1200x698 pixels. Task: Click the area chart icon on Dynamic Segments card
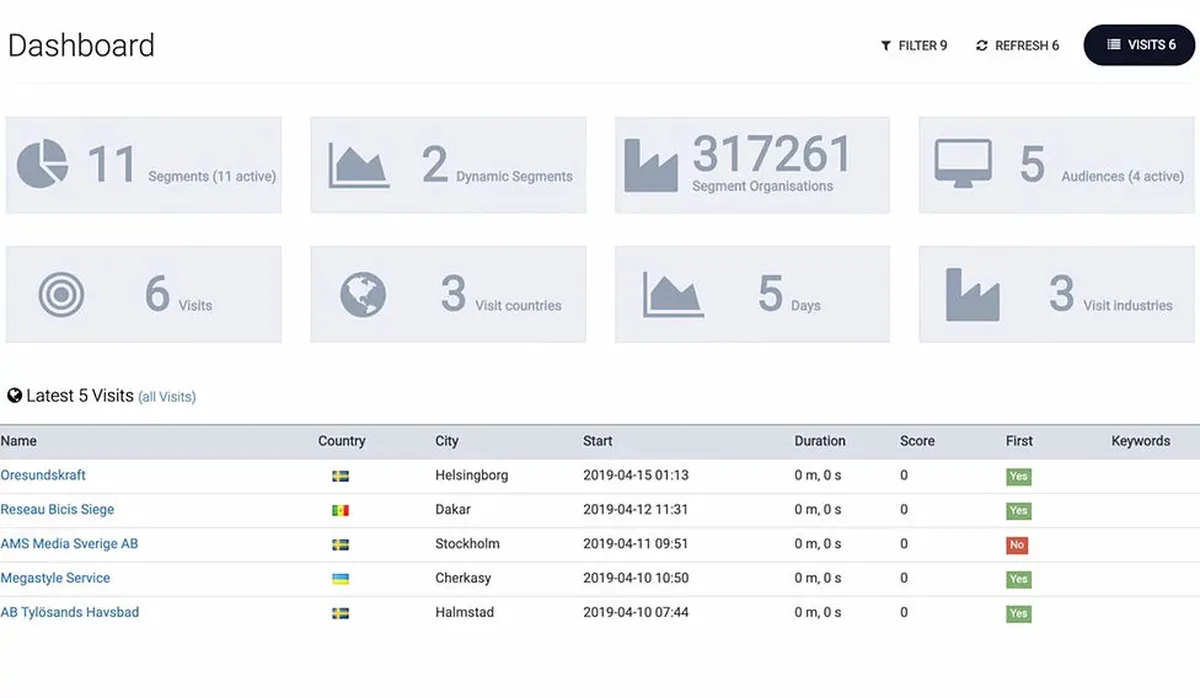[x=359, y=166]
